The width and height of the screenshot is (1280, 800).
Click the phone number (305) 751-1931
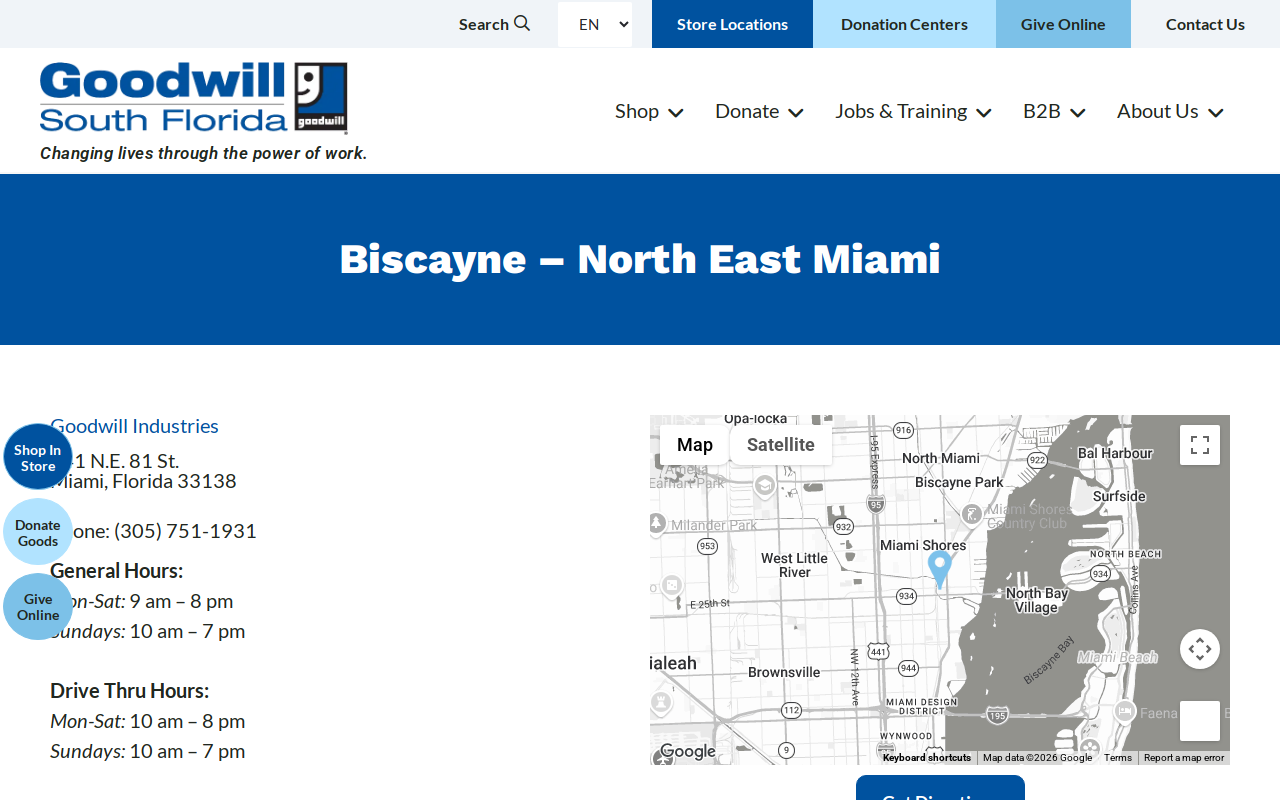coord(185,531)
